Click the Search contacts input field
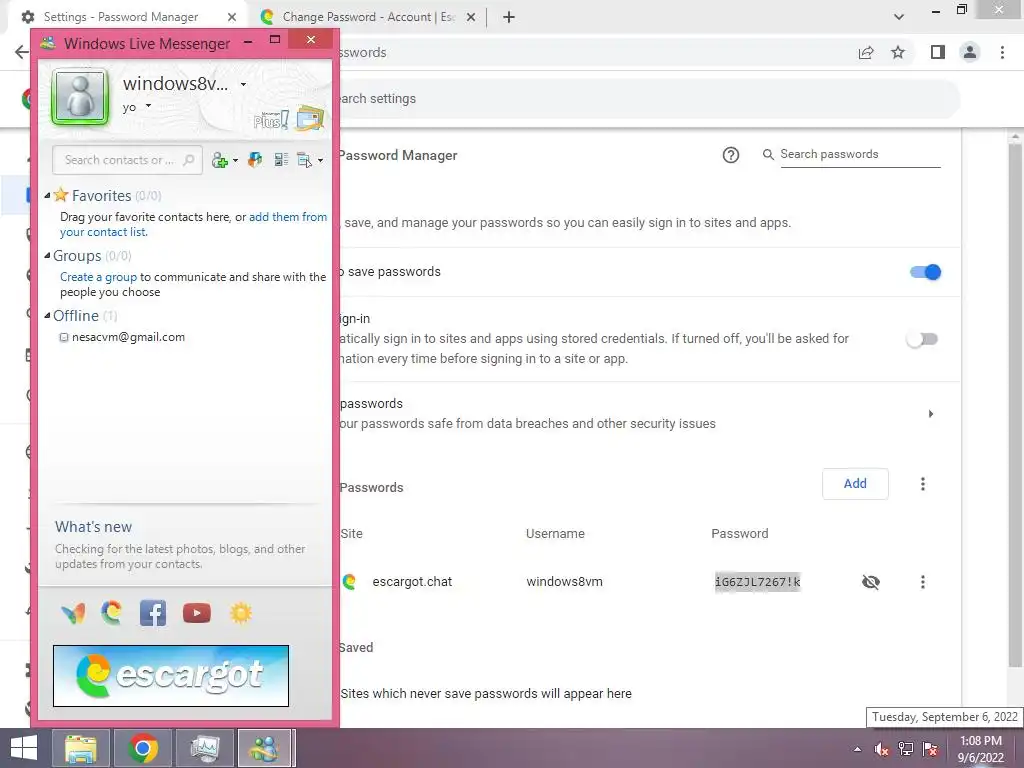Viewport: 1024px width, 768px height. pos(127,160)
